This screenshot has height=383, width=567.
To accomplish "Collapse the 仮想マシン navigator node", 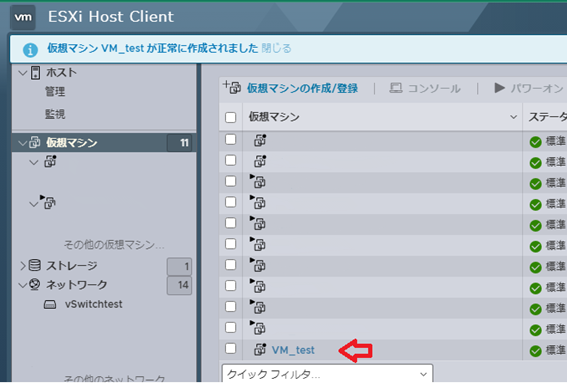I will [x=22, y=143].
